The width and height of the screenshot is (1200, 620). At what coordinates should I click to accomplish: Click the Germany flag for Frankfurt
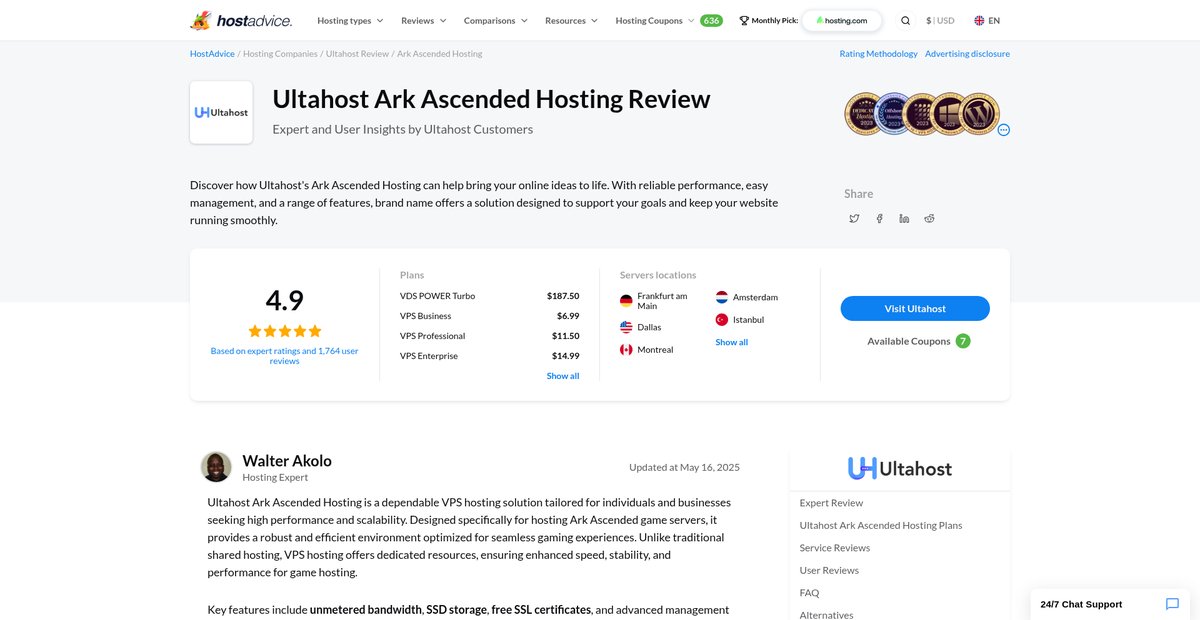tap(626, 300)
